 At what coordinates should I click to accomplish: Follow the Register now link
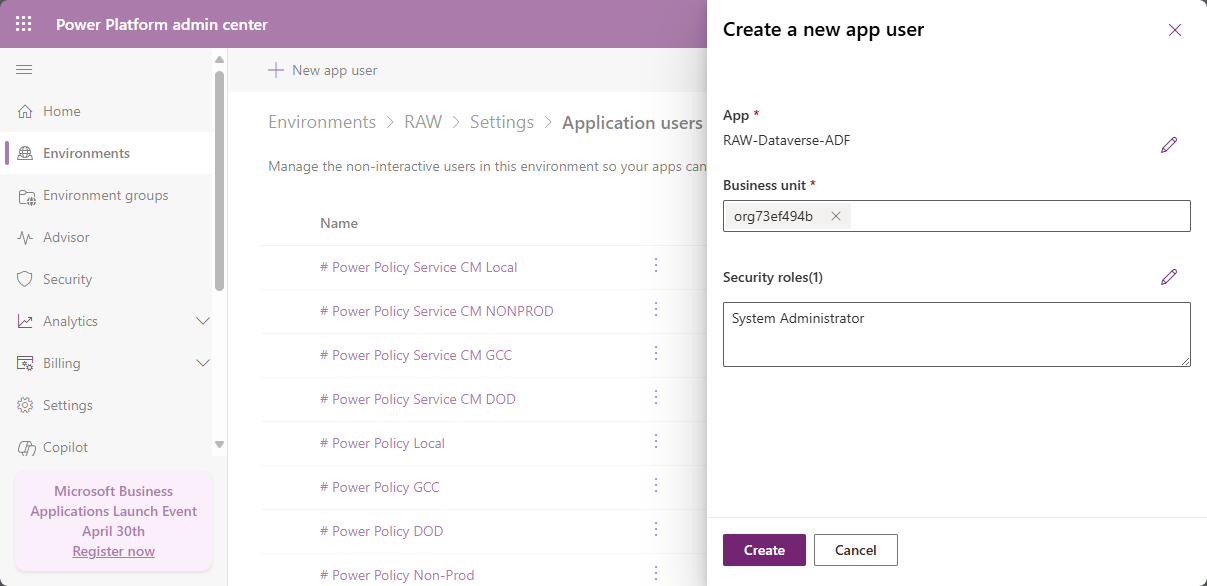tap(114, 551)
